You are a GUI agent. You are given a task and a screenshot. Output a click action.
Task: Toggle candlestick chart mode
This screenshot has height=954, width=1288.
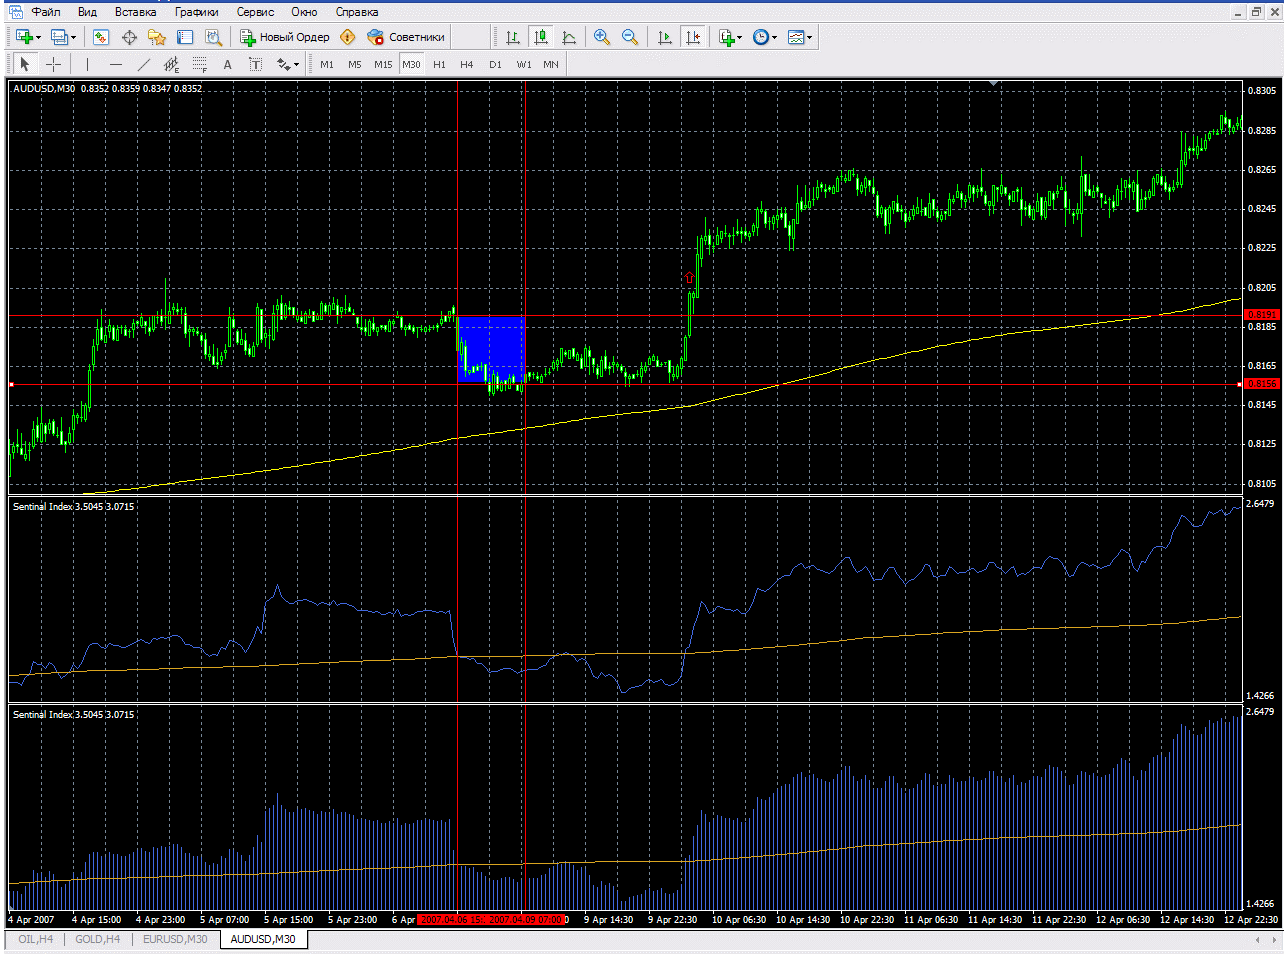pos(541,37)
